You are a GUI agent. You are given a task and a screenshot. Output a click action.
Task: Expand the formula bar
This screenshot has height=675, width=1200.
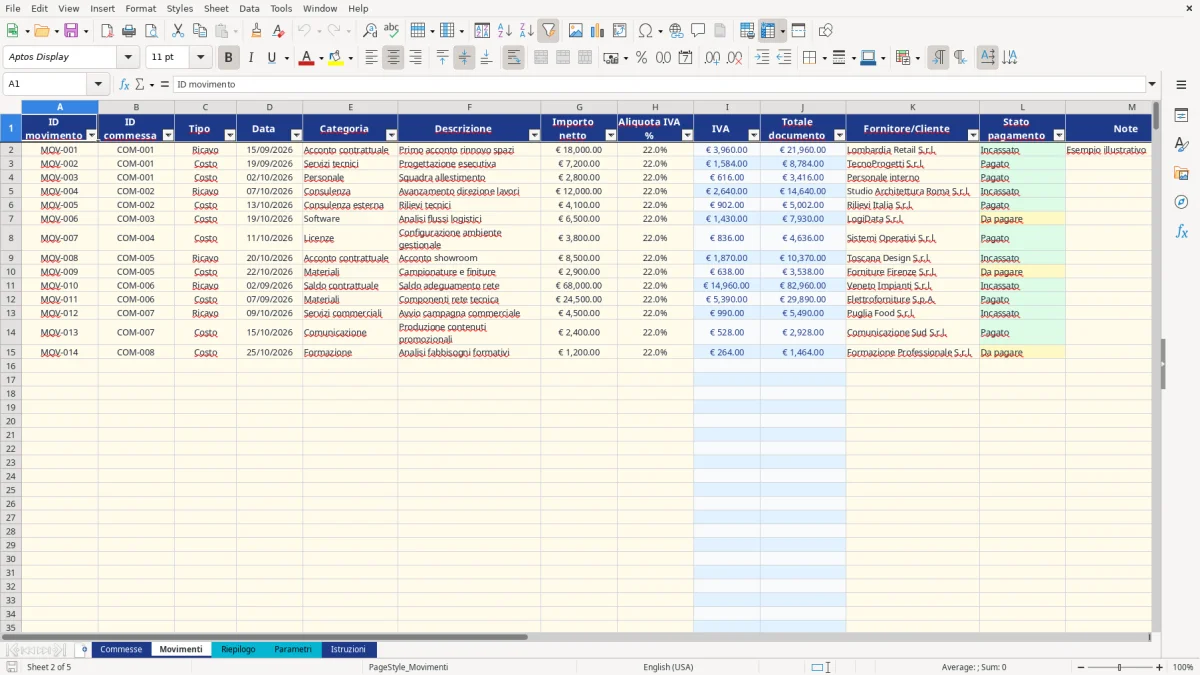(1152, 84)
